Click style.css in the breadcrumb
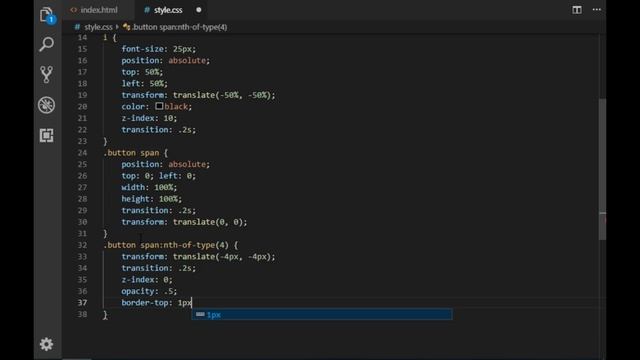Screen dimensions: 640x360 [x=98, y=27]
